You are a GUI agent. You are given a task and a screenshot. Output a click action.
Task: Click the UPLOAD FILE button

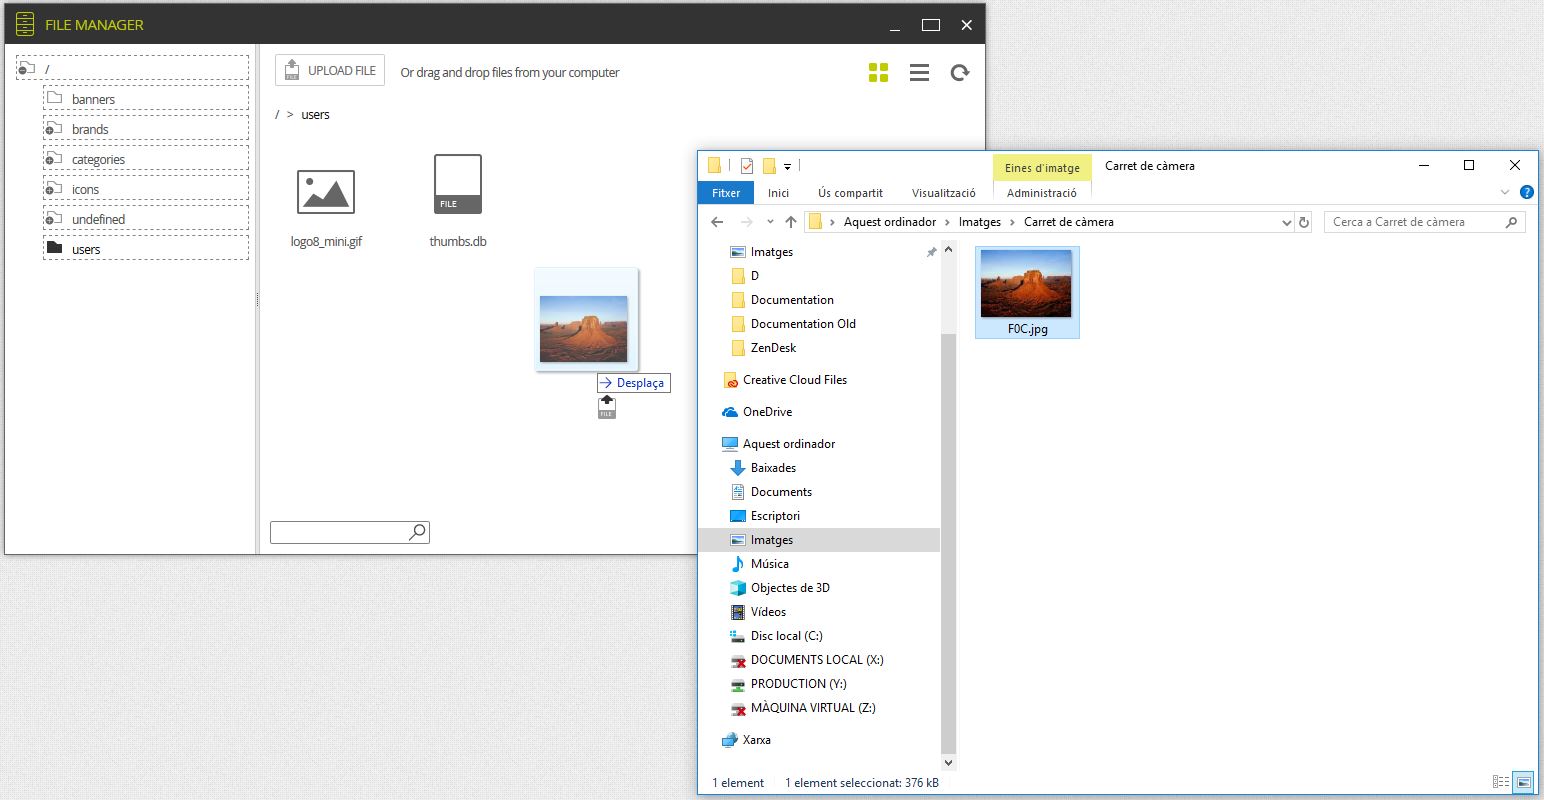click(330, 70)
